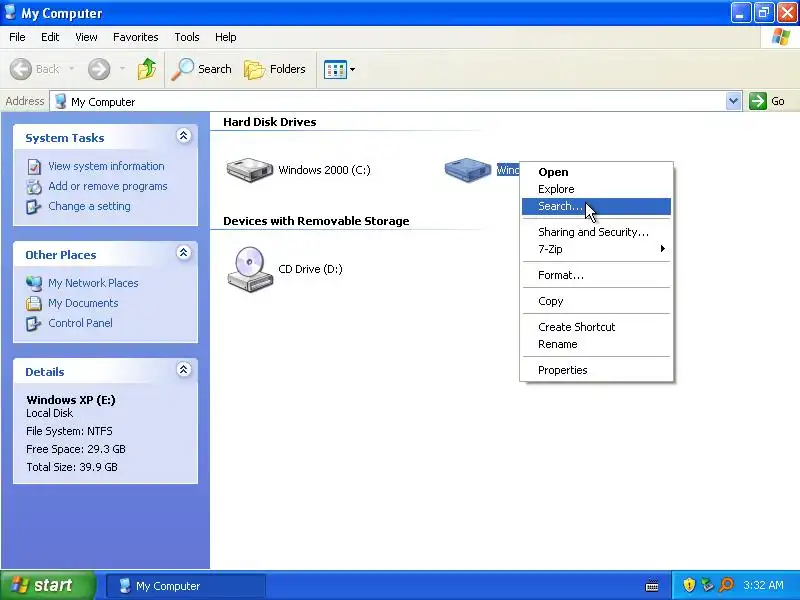Viewport: 800px width, 600px height.
Task: Click the Control Panel icon in Other Places
Action: 34,323
